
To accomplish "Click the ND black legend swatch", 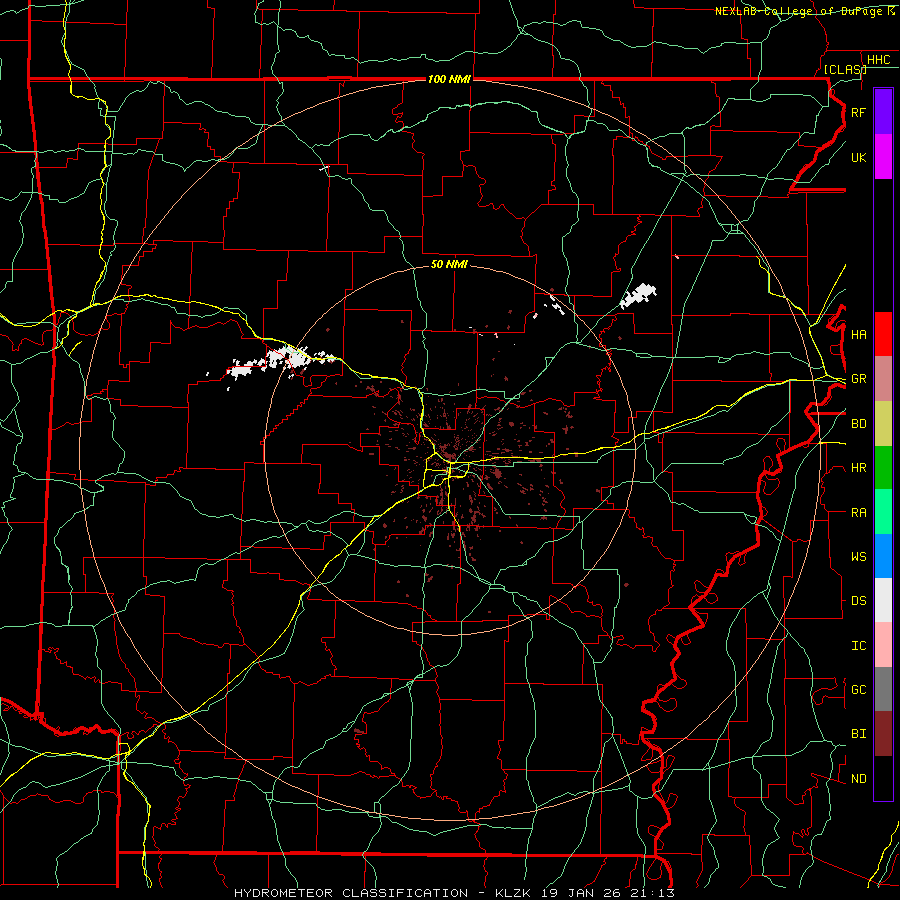I will (883, 778).
